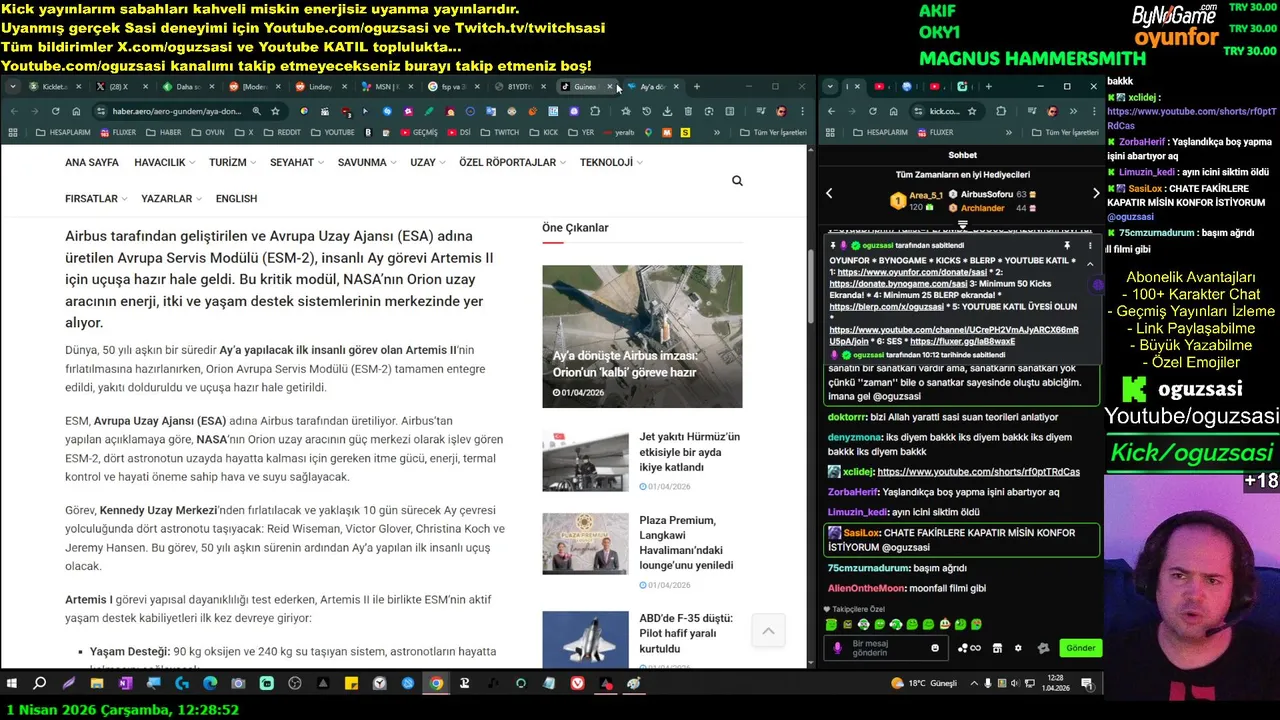Open Microsoft Edge from the taskbar
The image size is (1280, 720).
210,684
